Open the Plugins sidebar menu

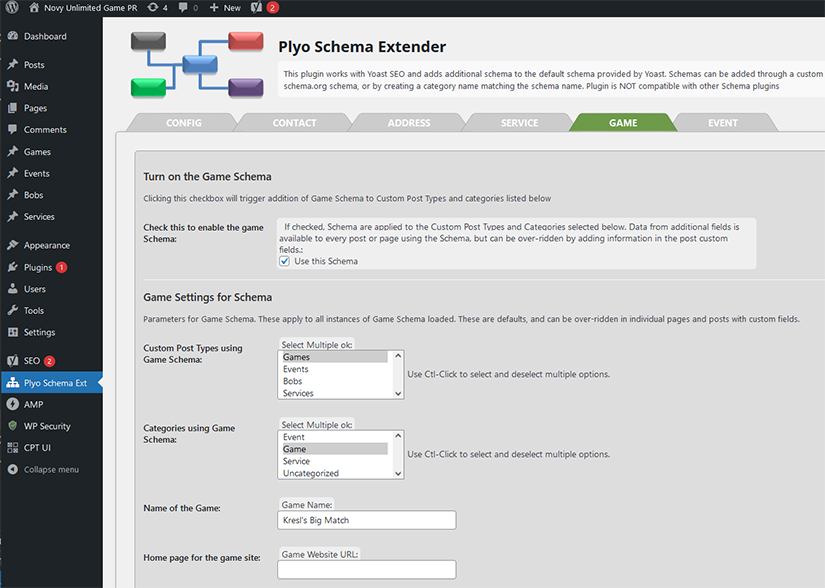pos(38,267)
